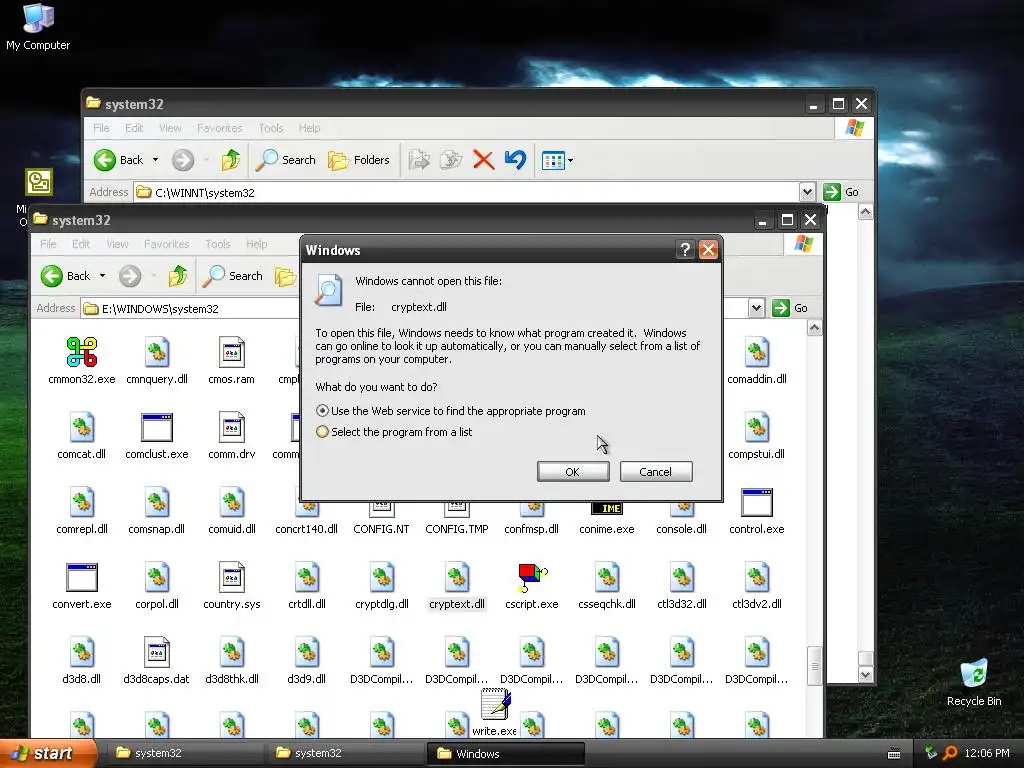1024x768 pixels.
Task: Click the search magnifier tray icon
Action: (950, 753)
